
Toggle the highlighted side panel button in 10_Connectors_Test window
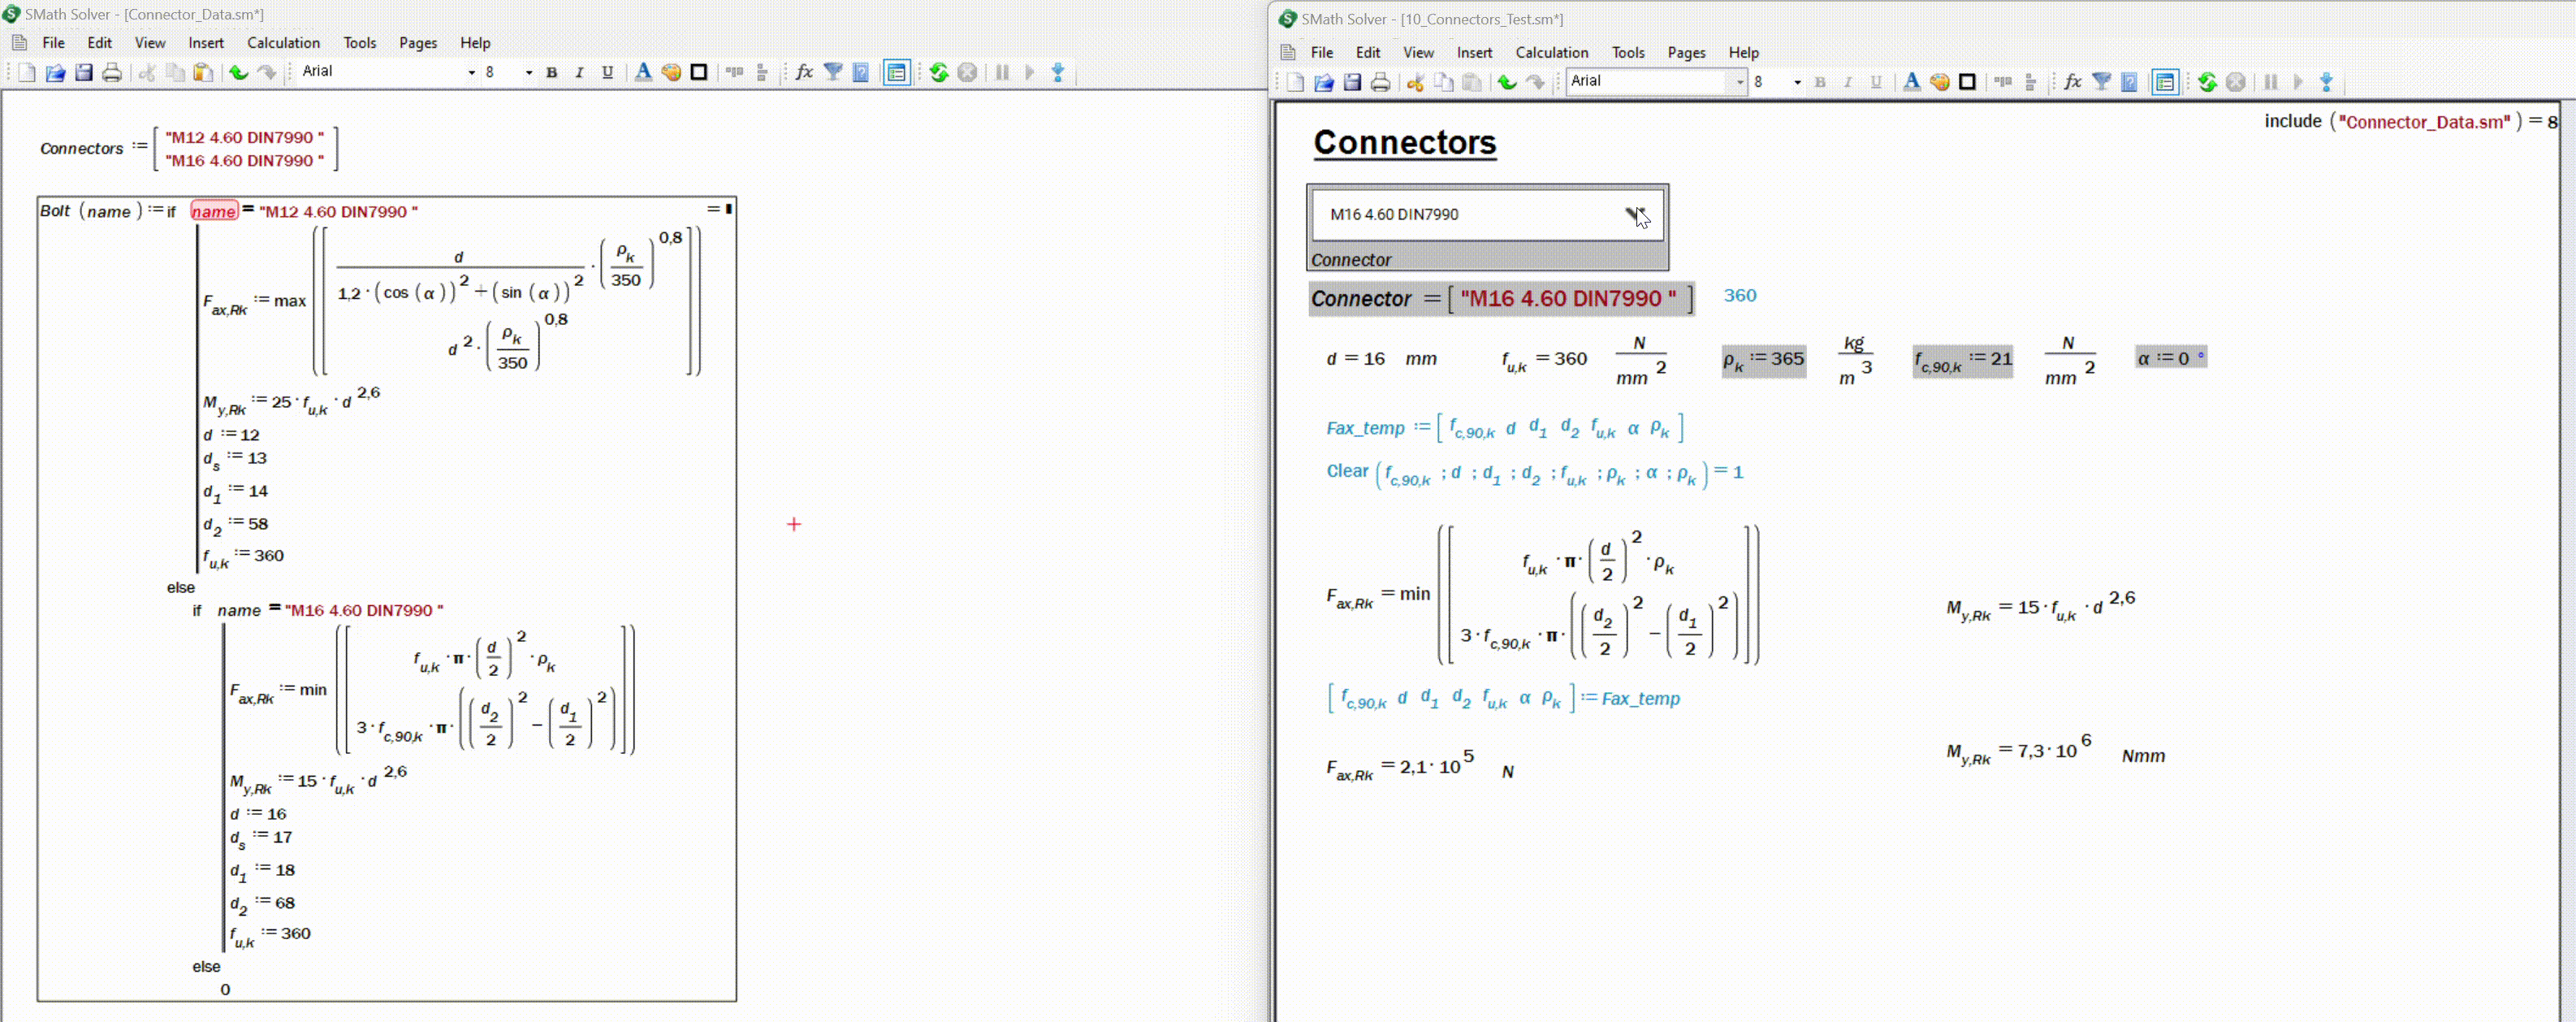[2165, 82]
